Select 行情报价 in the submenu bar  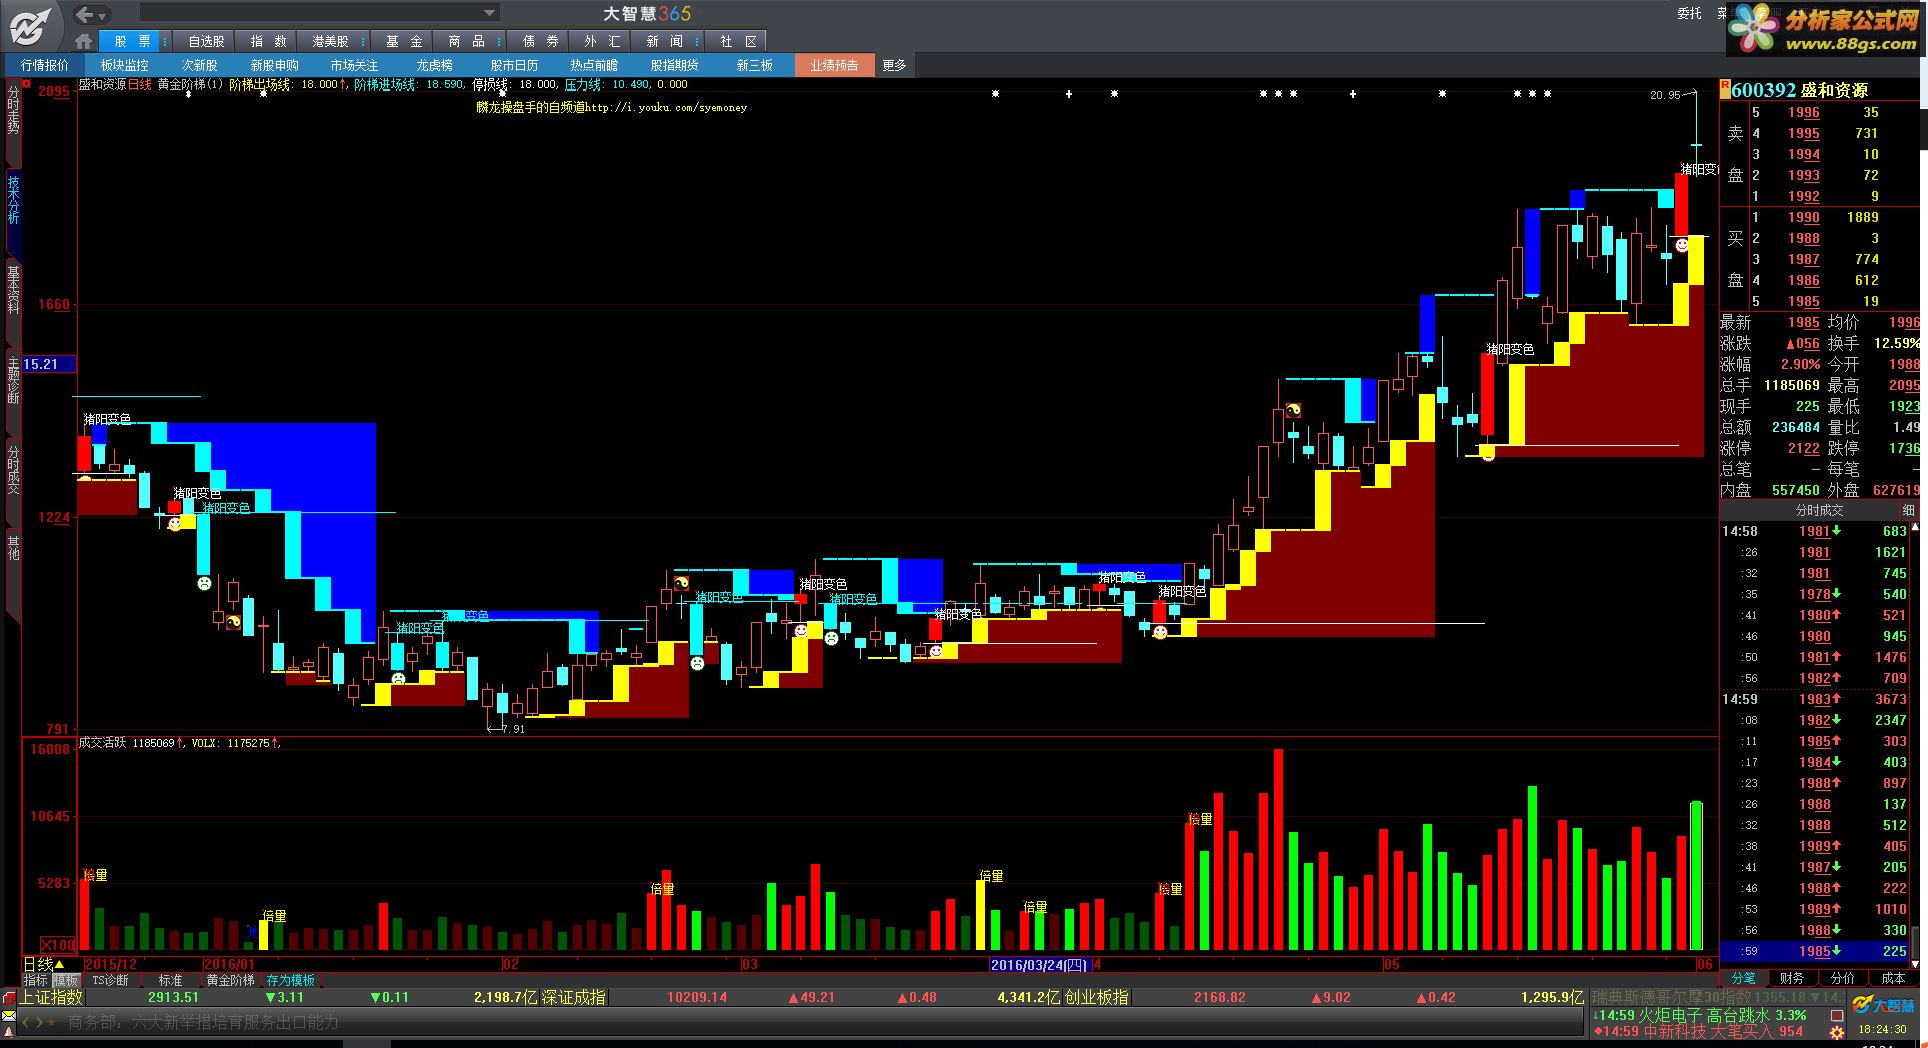click(45, 65)
